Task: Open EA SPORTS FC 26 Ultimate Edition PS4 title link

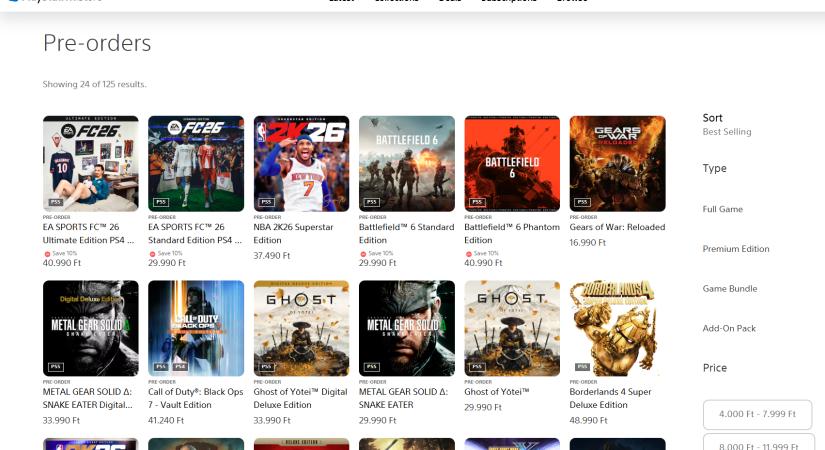Action: 88,234
